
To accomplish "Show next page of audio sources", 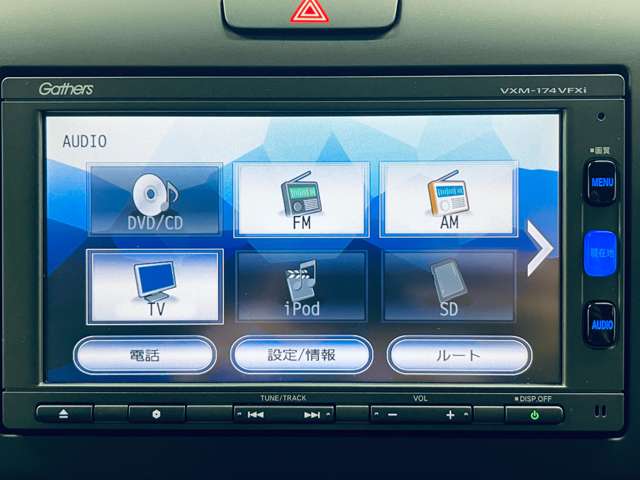I will coord(540,248).
